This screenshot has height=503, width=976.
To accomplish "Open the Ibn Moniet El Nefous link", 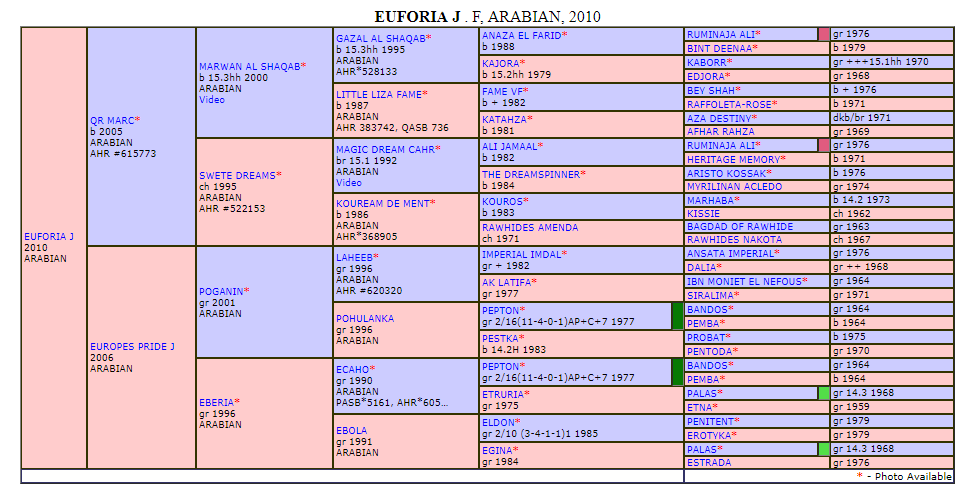I will [745, 281].
